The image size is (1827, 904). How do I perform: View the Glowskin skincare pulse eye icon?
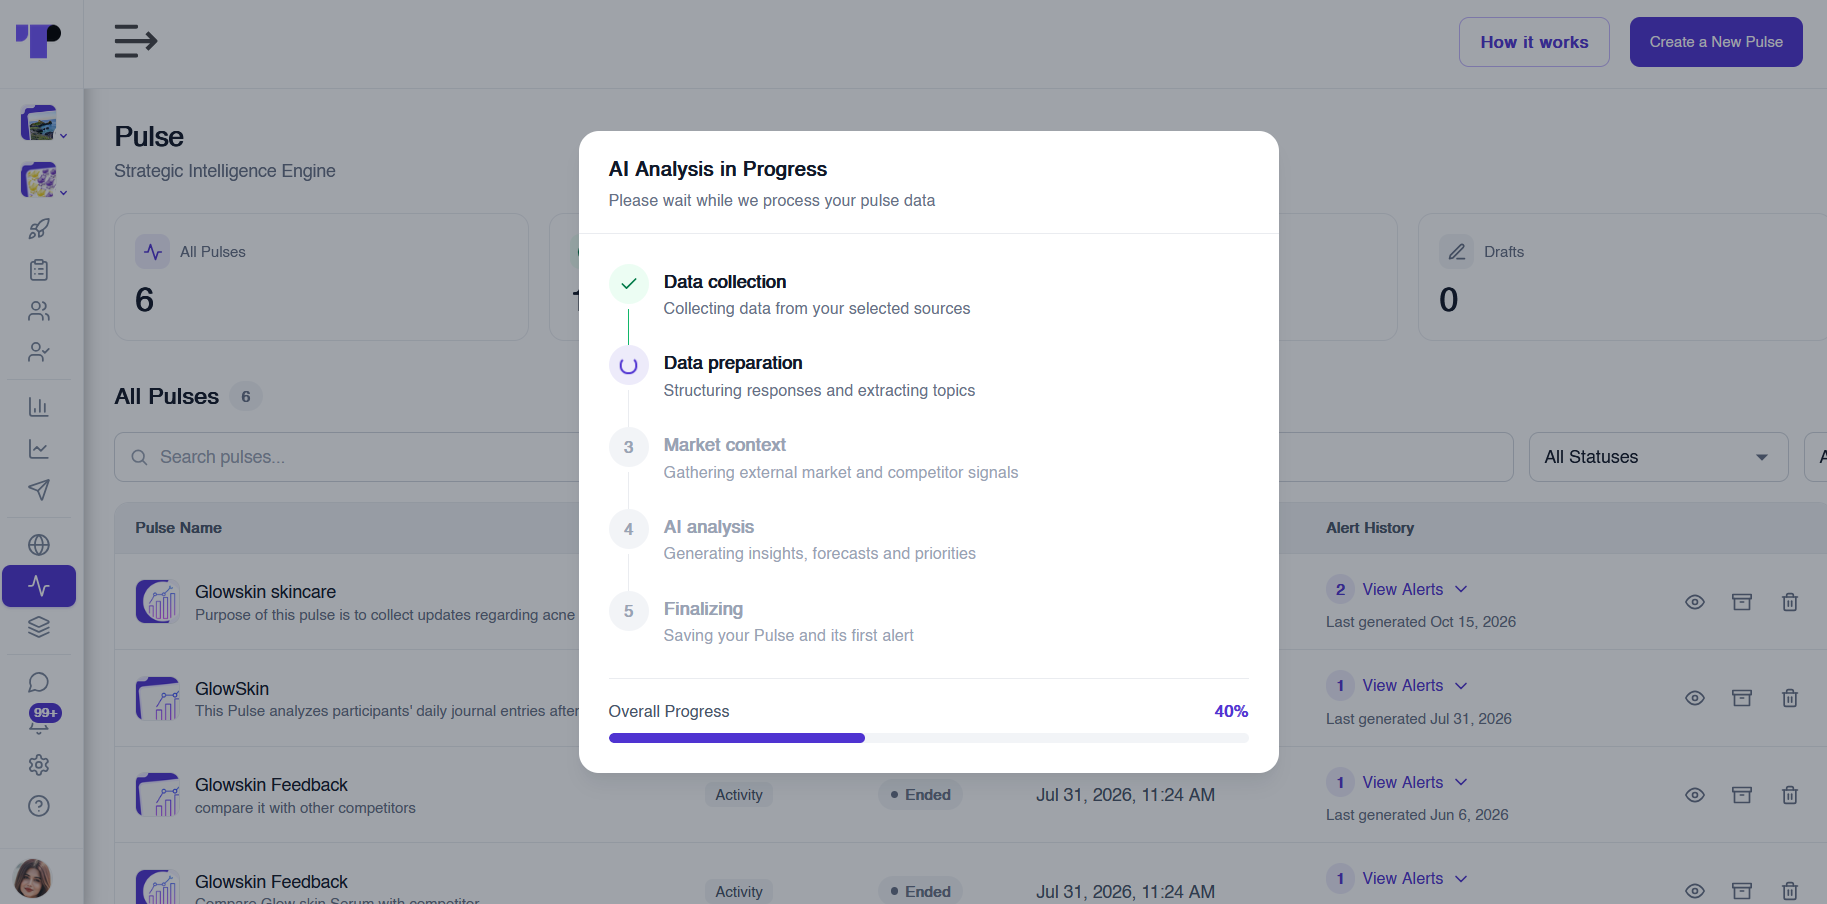(1695, 602)
